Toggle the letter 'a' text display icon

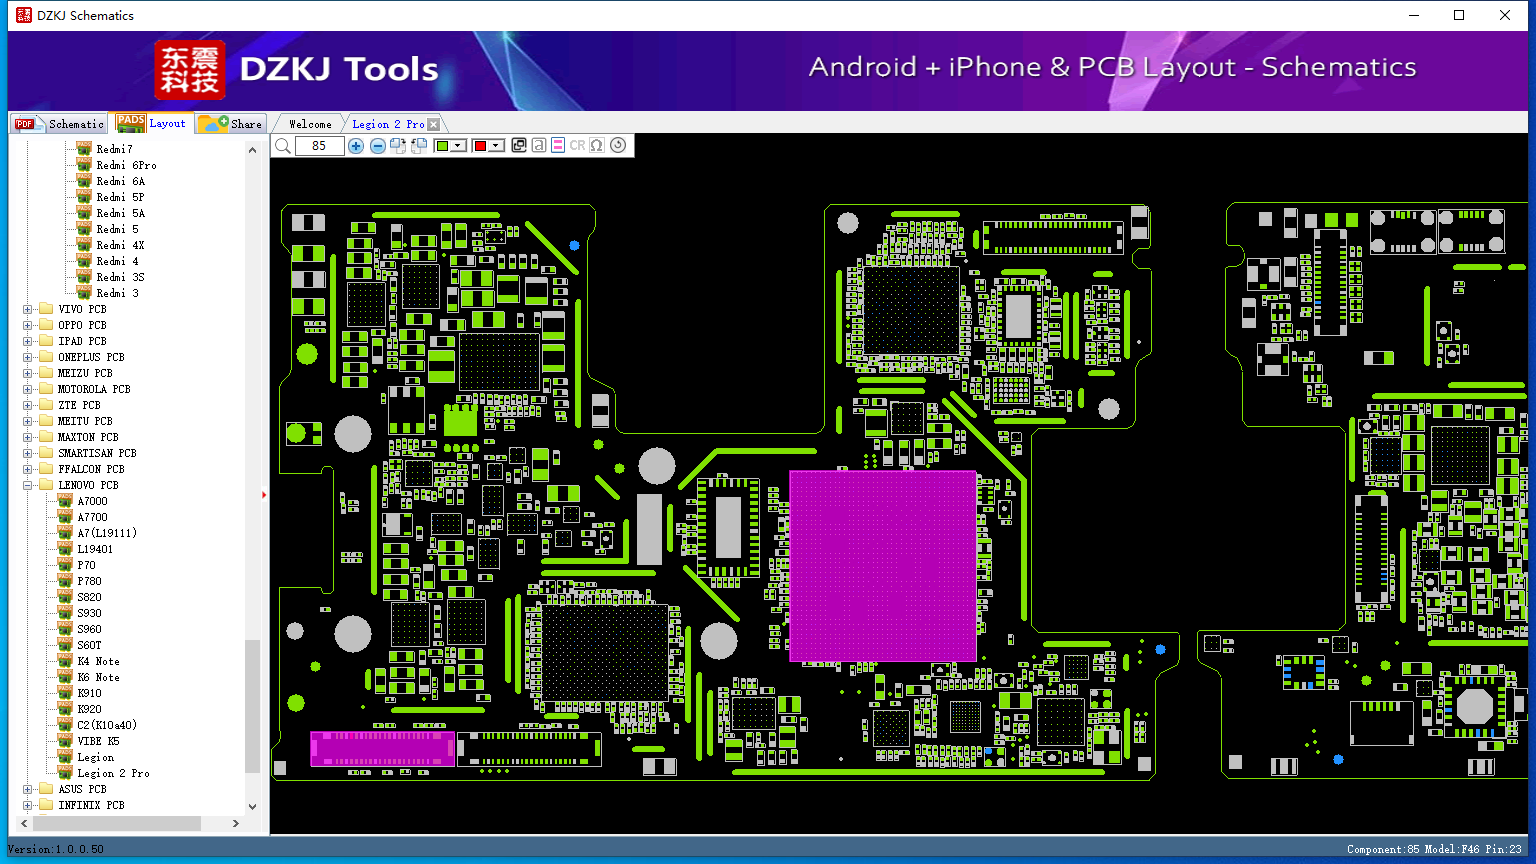coord(539,145)
